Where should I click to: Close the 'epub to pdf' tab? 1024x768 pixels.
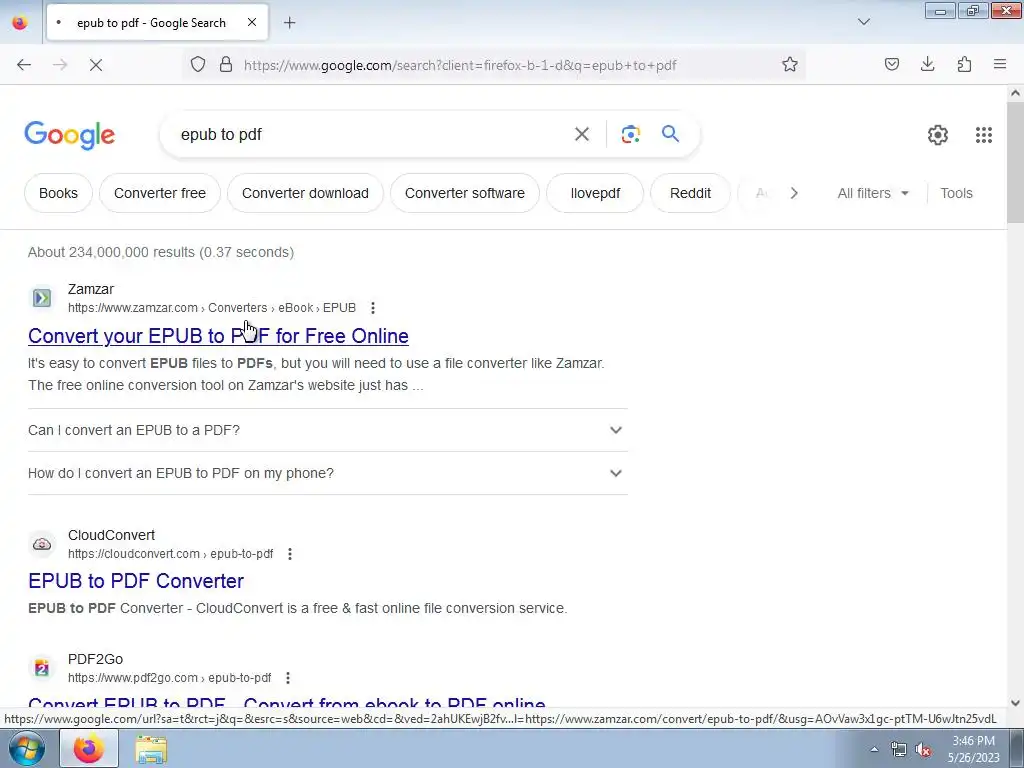pos(252,22)
